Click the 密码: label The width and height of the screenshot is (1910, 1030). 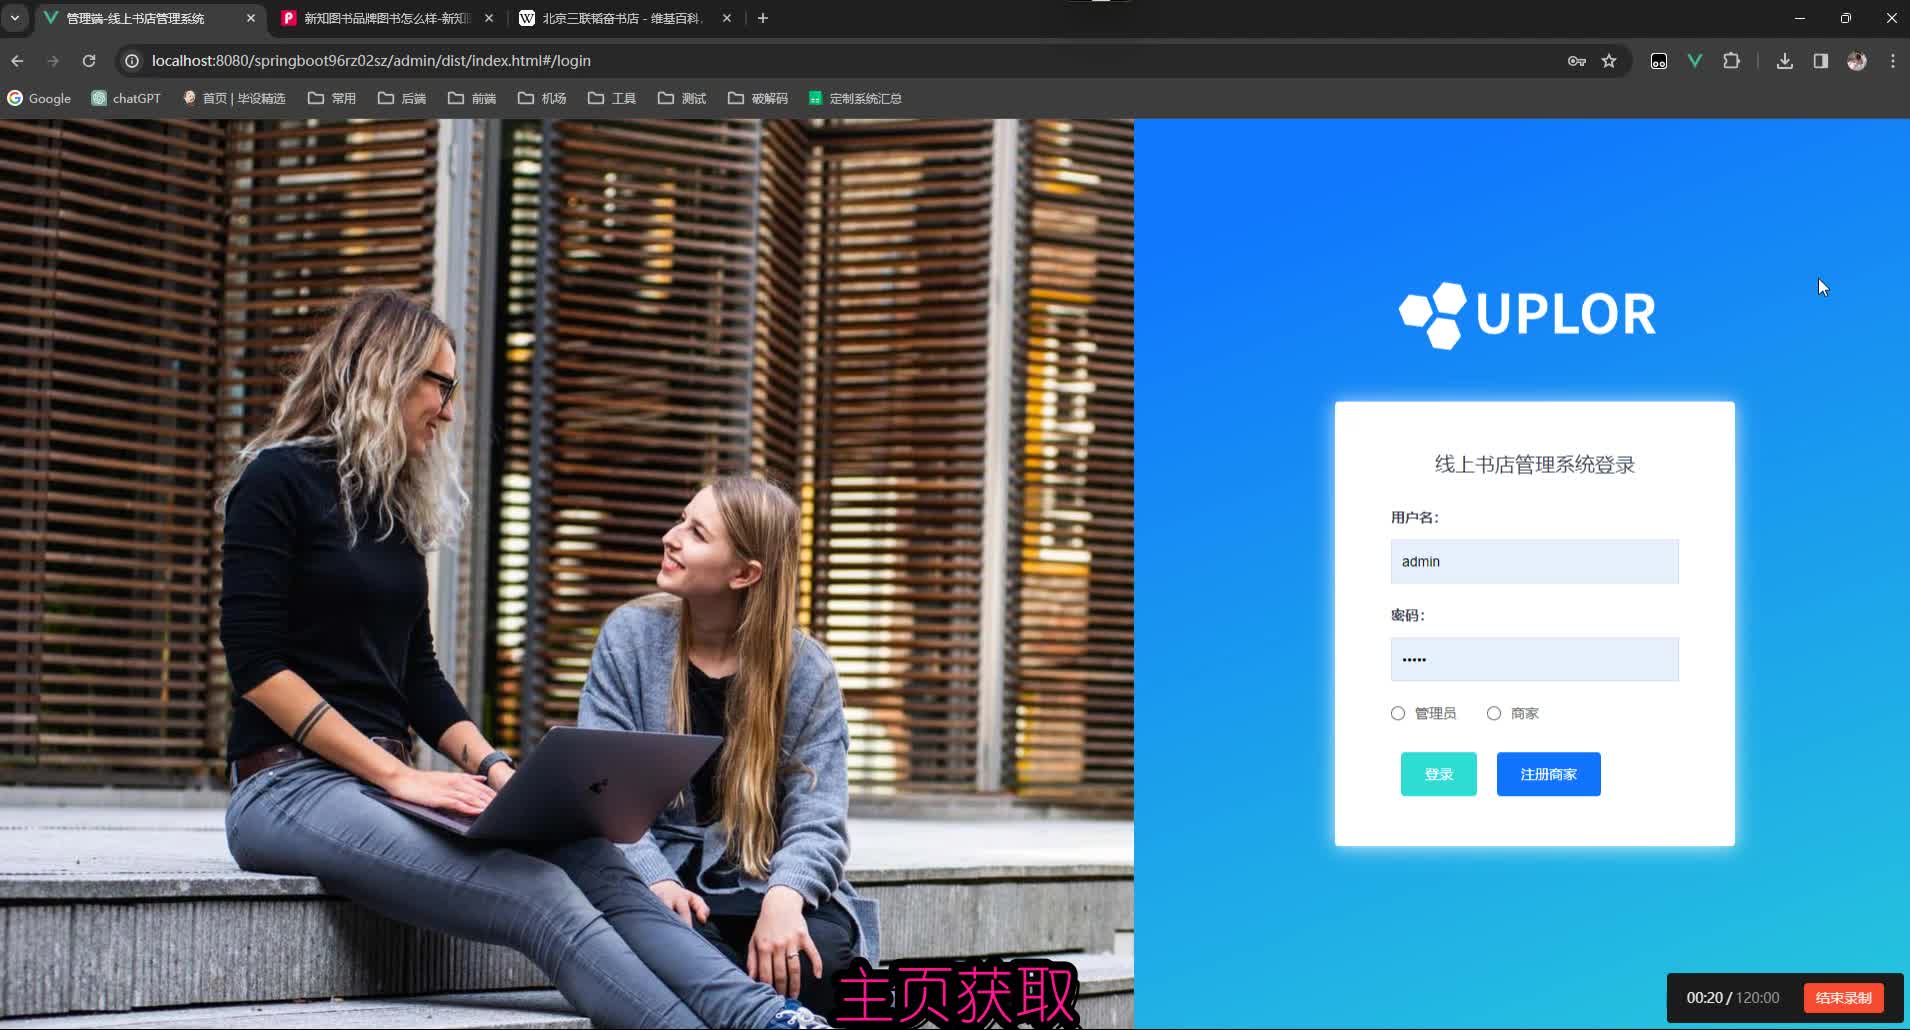click(x=1407, y=615)
